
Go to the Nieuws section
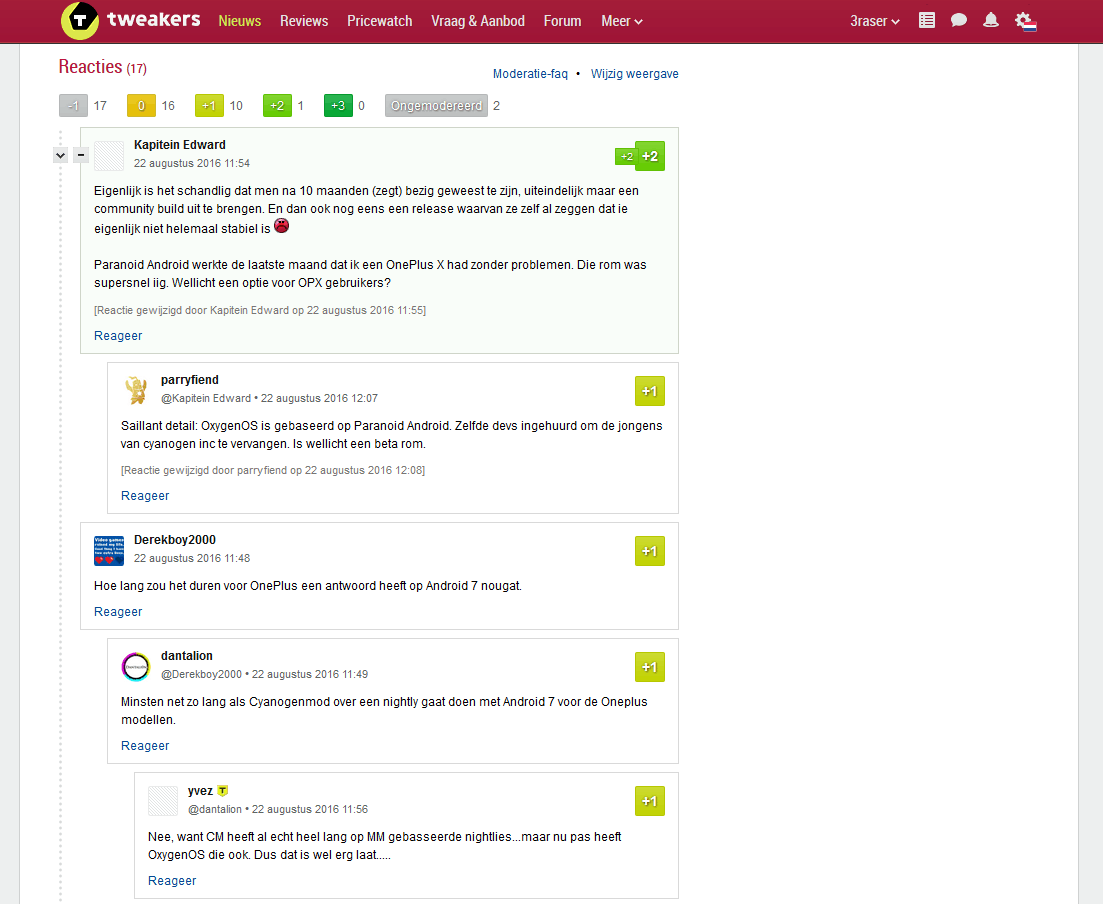pyautogui.click(x=239, y=21)
